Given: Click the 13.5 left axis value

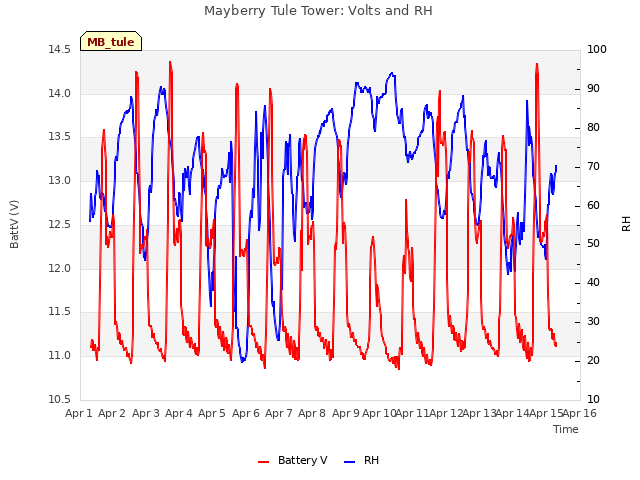Looking at the screenshot, I should click(x=60, y=137).
